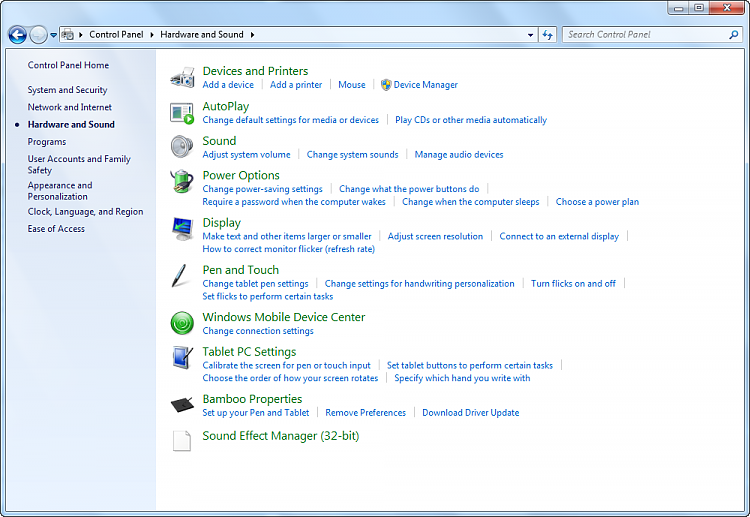The width and height of the screenshot is (750, 517).
Task: Click the Sound Effect Manager blank file icon
Action: 182,440
